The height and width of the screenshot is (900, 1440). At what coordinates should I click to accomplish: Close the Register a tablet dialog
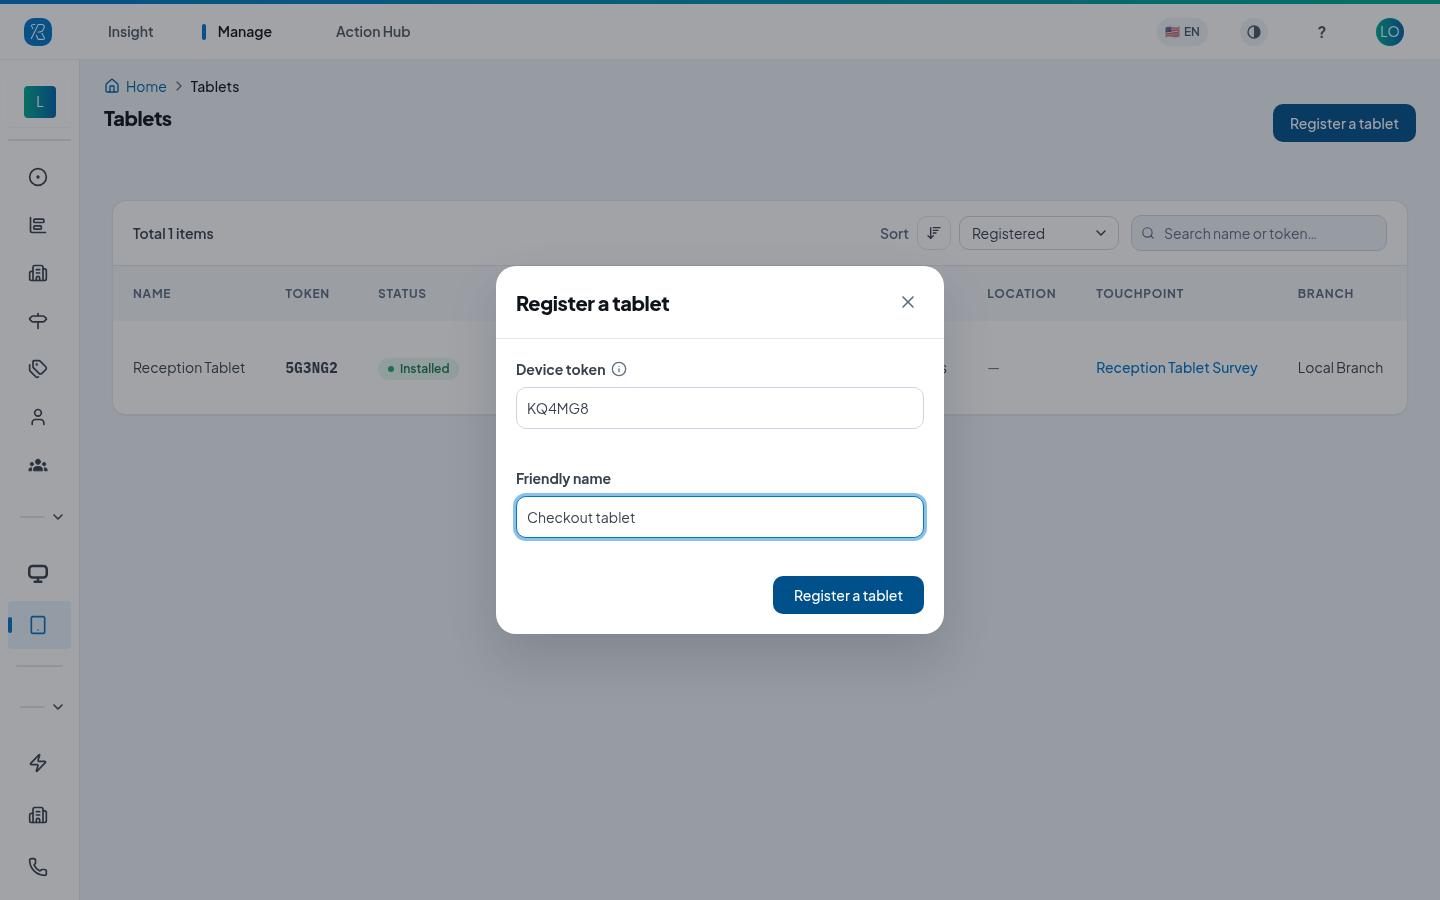[908, 302]
